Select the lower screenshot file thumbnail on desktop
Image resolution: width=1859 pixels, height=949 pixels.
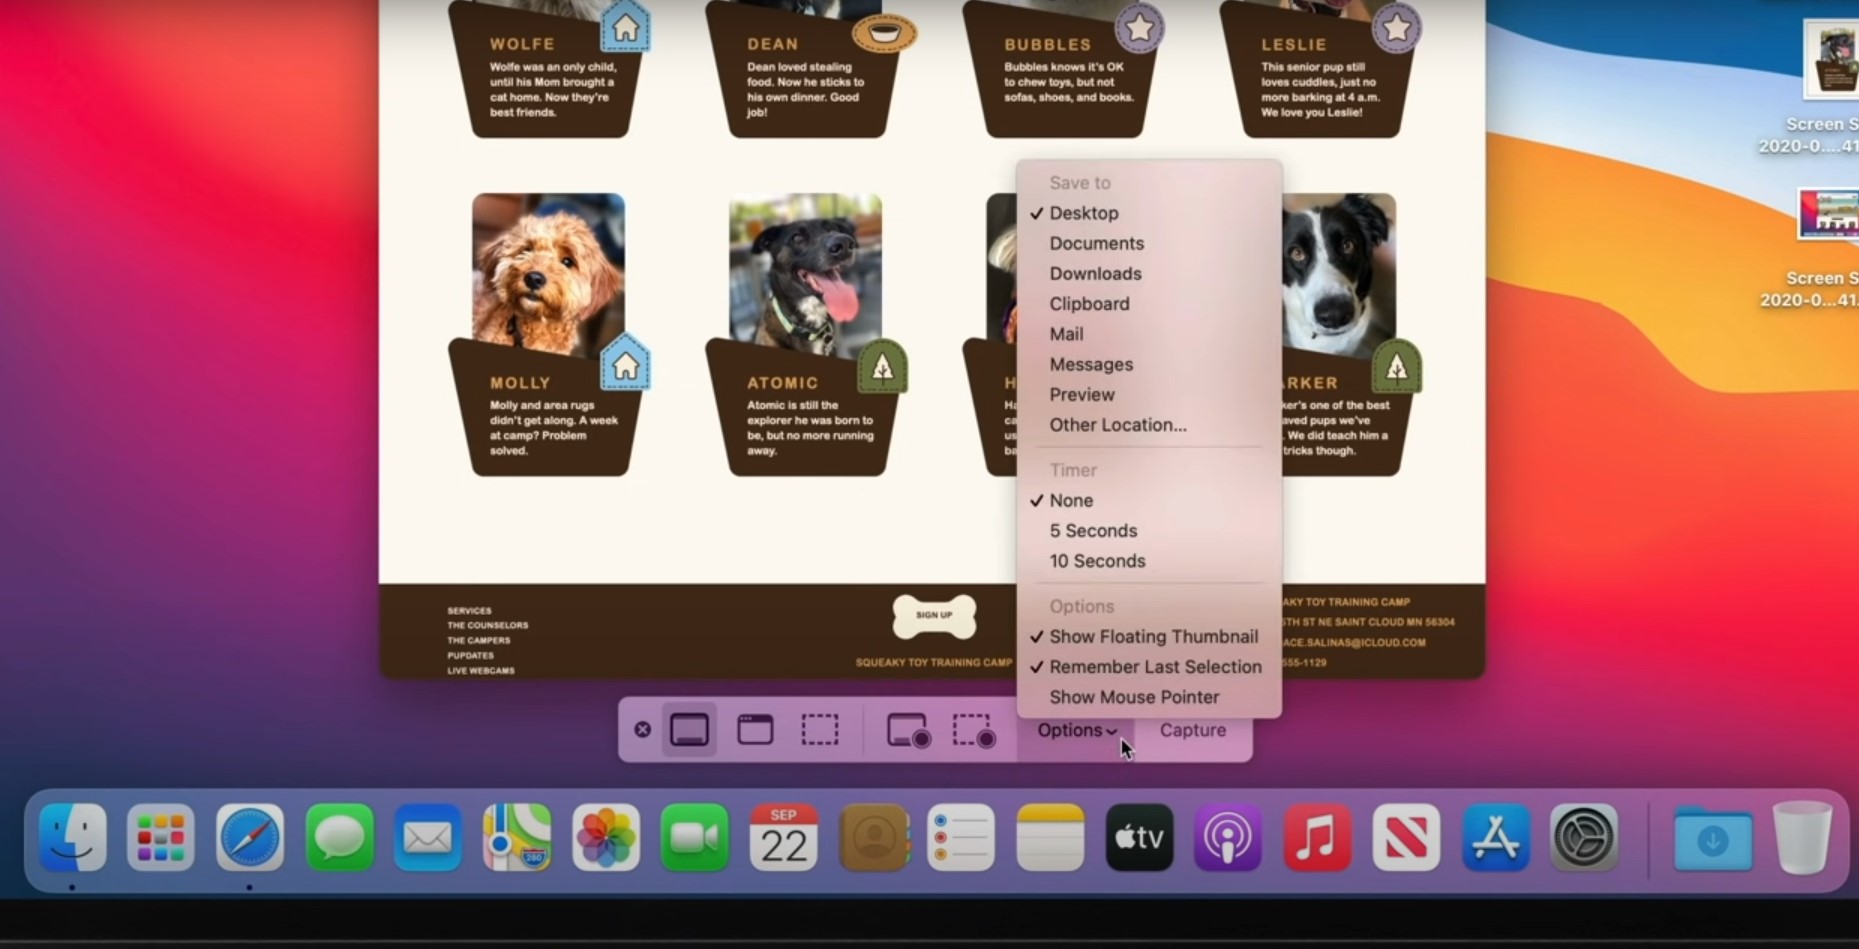pos(1828,213)
